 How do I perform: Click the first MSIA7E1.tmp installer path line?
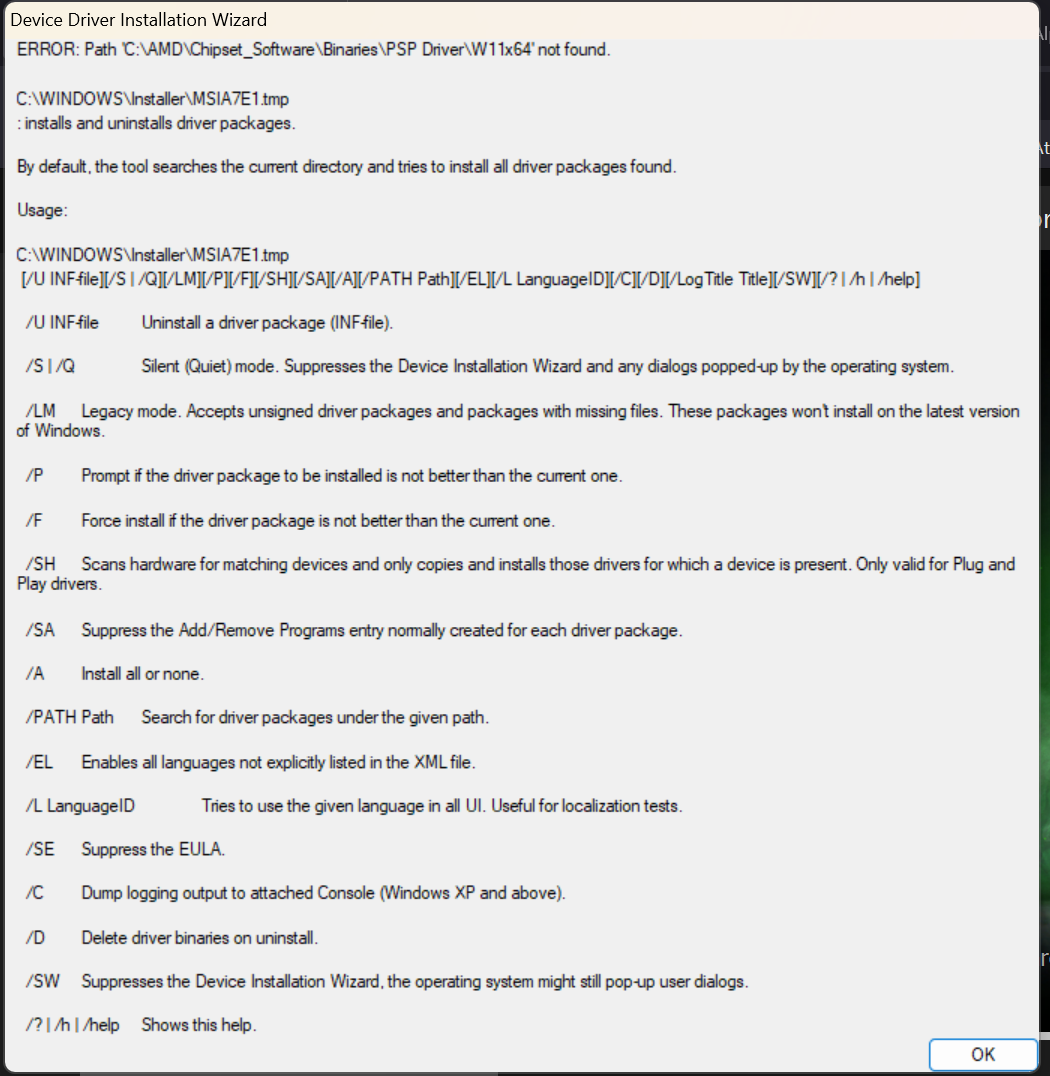click(x=152, y=99)
